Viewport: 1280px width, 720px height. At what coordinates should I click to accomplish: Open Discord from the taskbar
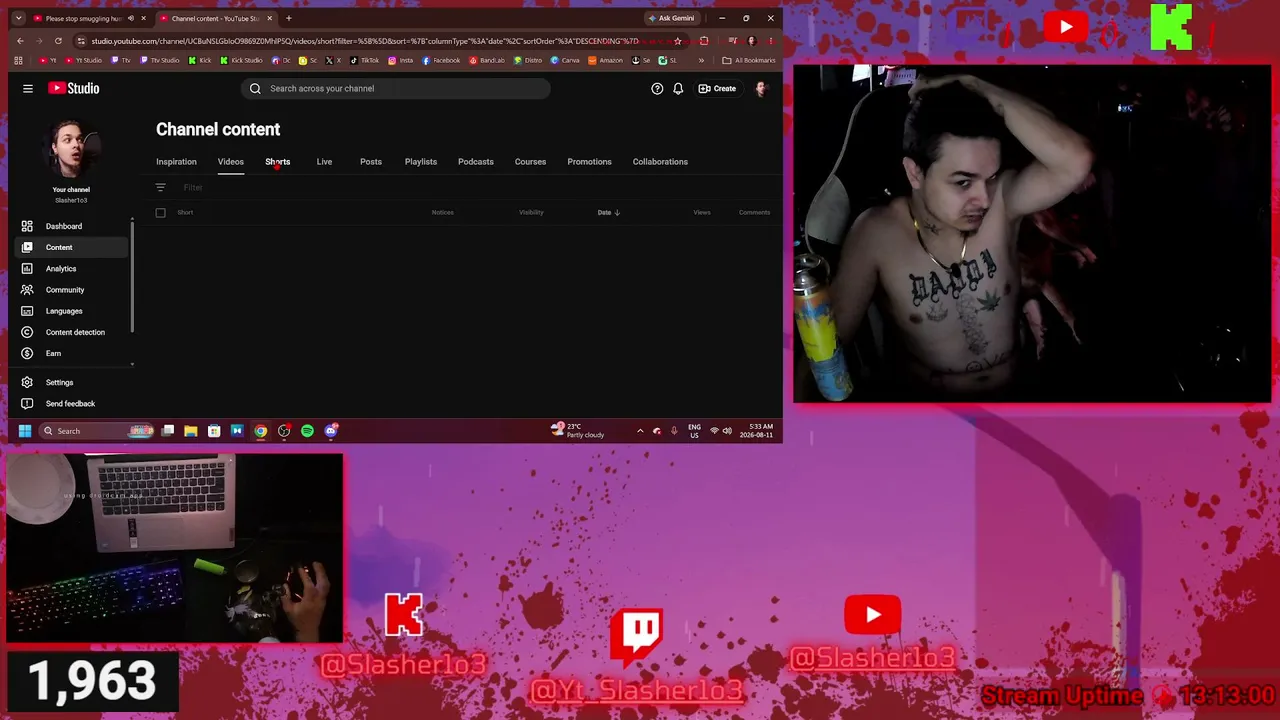331,431
